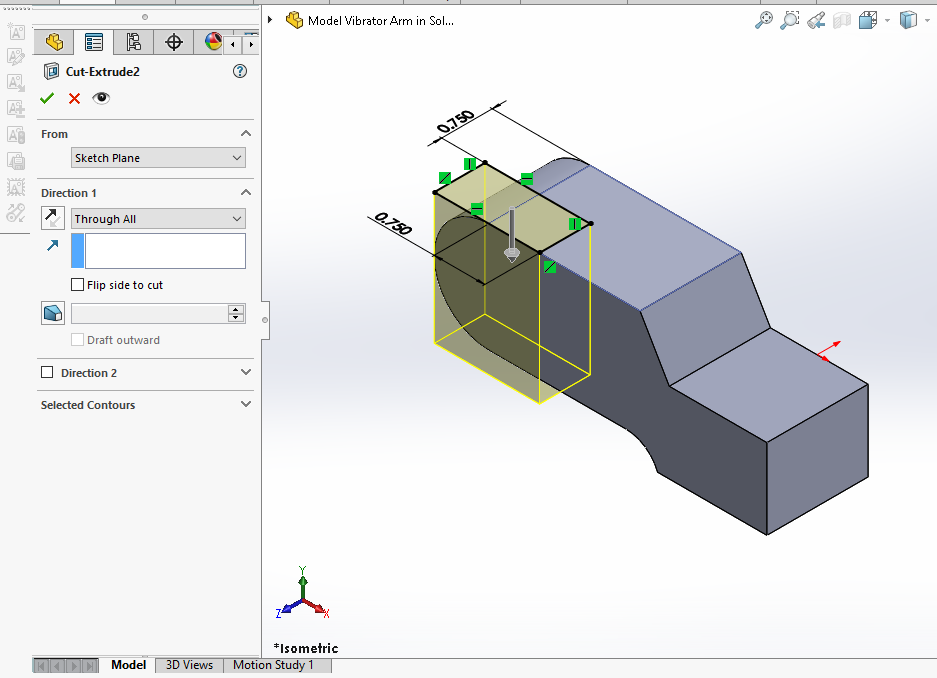The height and width of the screenshot is (678, 937).
Task: Toggle the Draft On/Off icon
Action: click(x=53, y=313)
